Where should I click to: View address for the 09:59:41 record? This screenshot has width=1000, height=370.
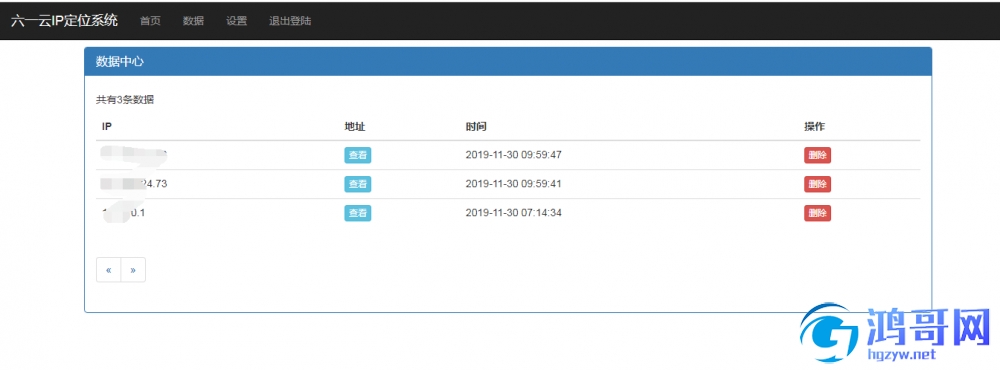358,184
